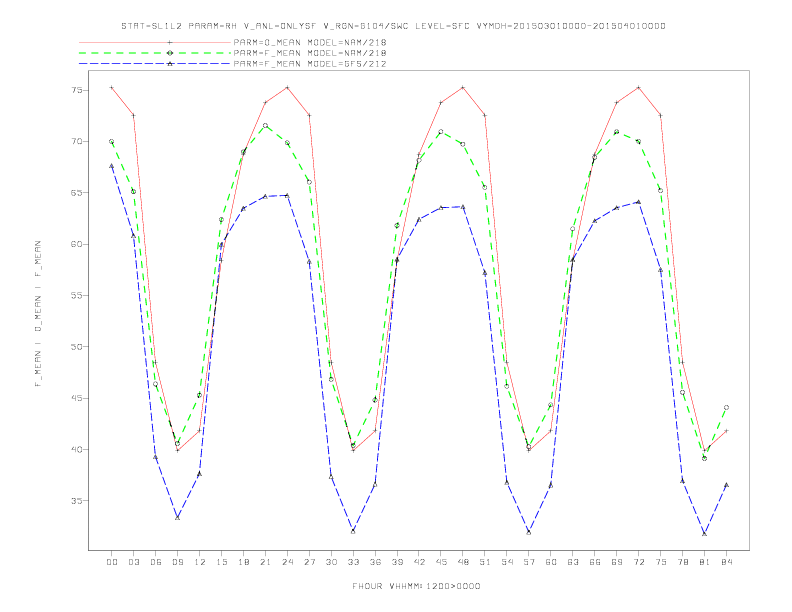Click the x-axis tick label 18
This screenshot has width=792, height=612.
243,562
